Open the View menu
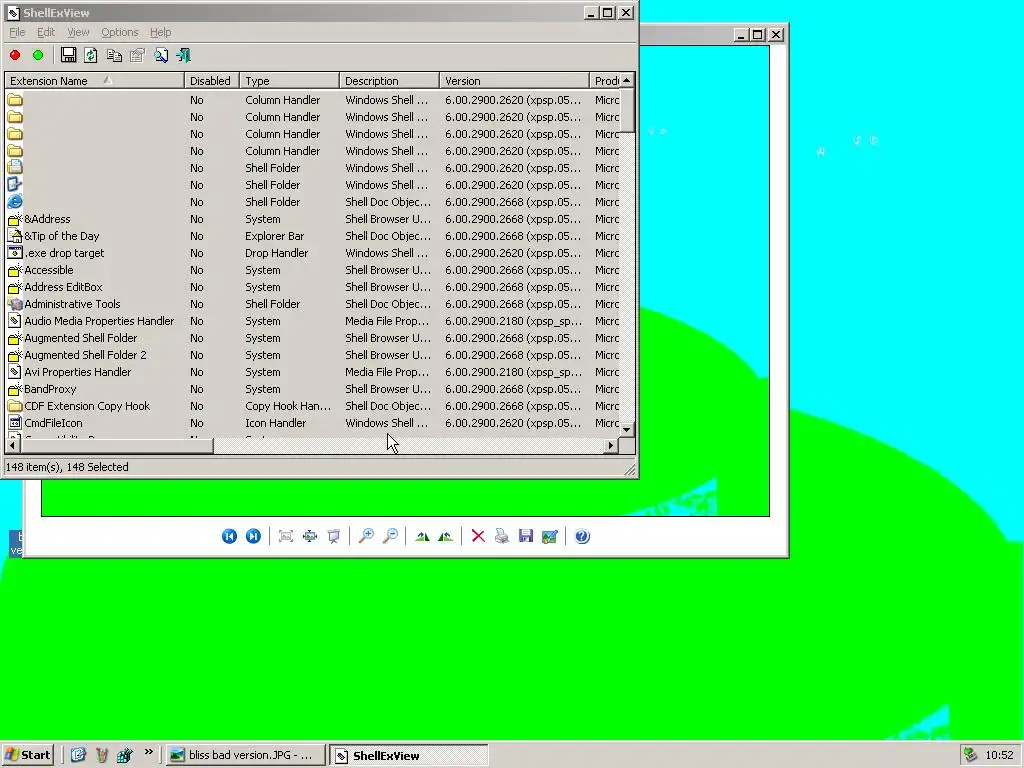Image resolution: width=1024 pixels, height=768 pixels. (78, 32)
